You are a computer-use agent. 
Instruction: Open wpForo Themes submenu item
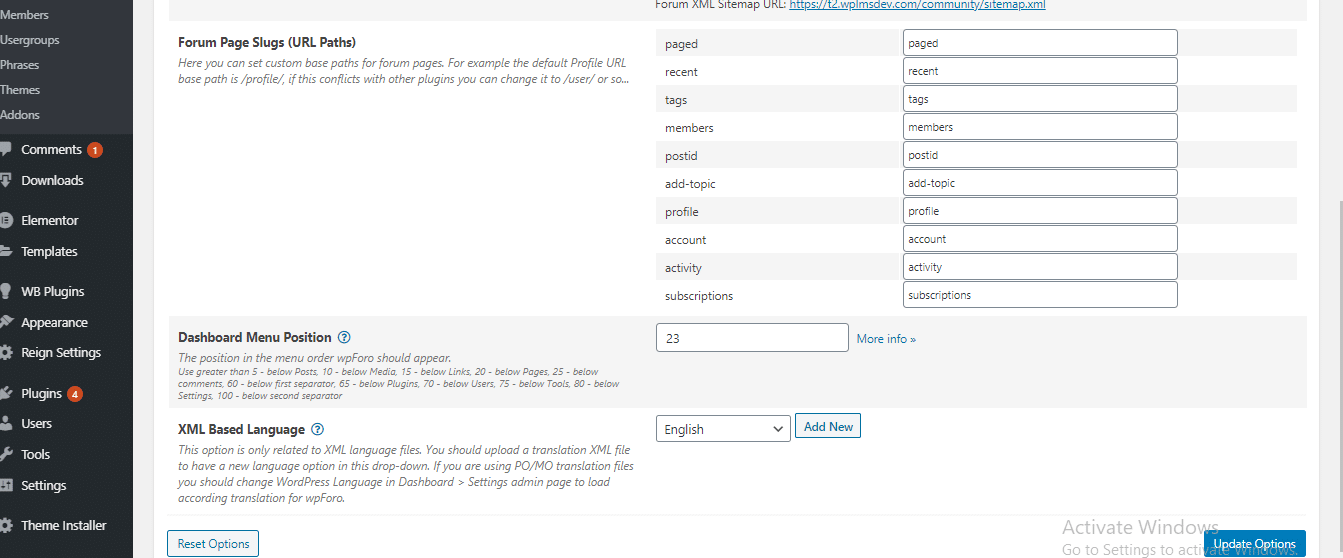[x=20, y=90]
